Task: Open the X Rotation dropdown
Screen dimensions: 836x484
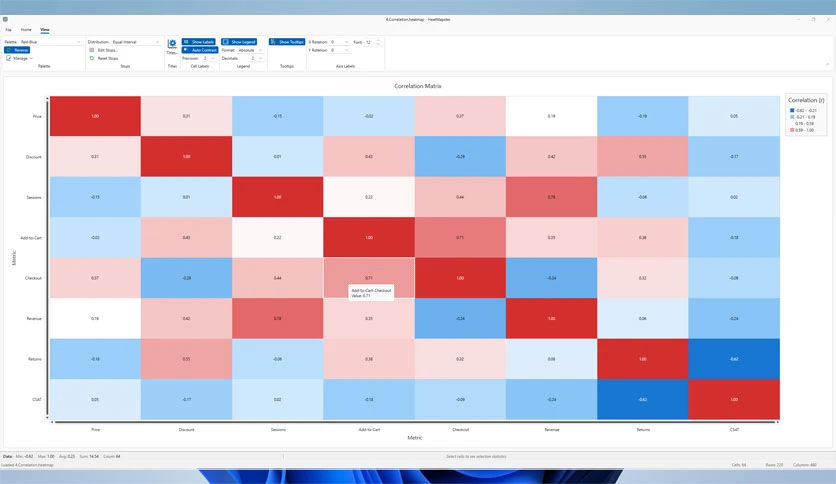Action: coord(339,42)
